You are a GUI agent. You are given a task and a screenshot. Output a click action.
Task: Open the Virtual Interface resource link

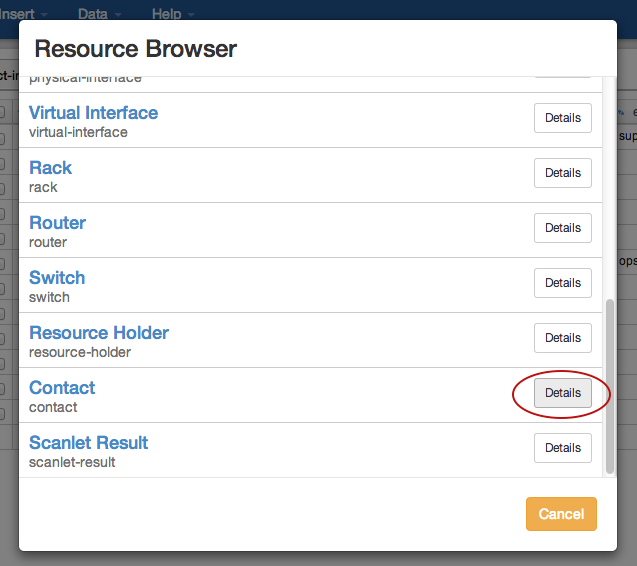click(93, 113)
